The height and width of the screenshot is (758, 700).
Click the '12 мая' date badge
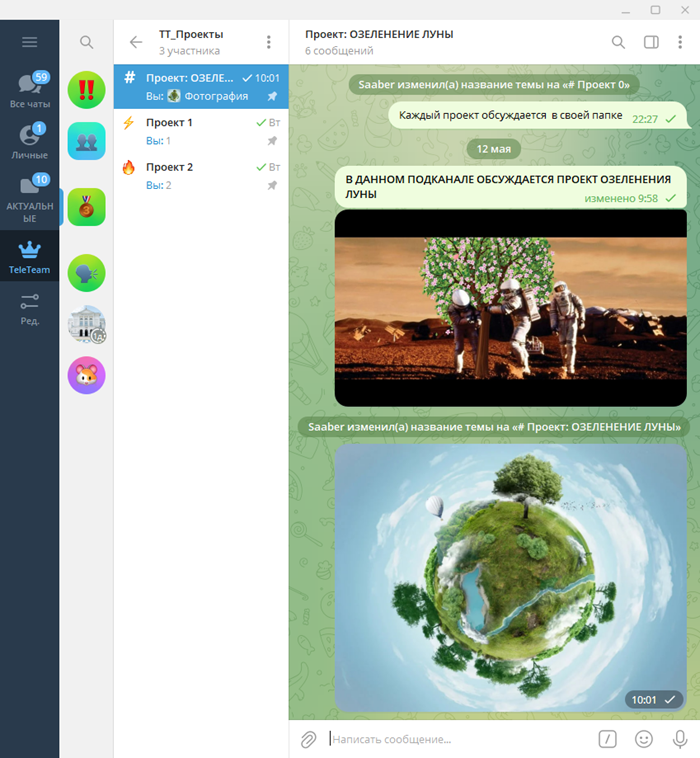pyautogui.click(x=494, y=149)
